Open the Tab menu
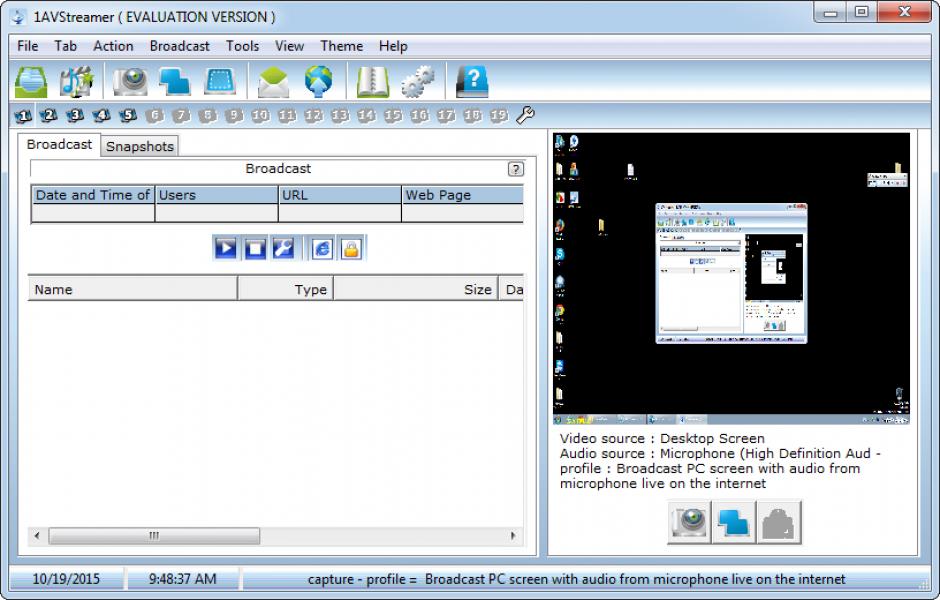The image size is (940, 600). (65, 46)
